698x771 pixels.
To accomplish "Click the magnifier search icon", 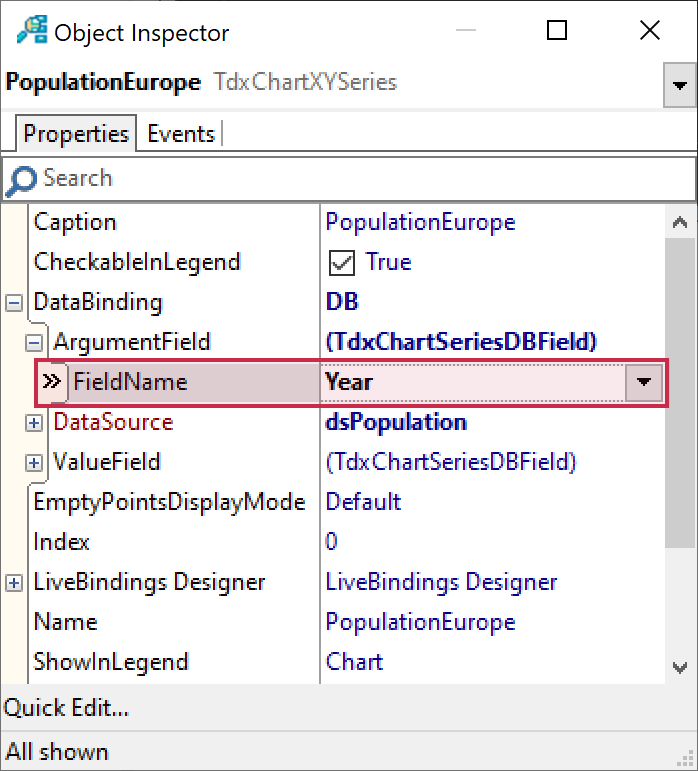I will [20, 180].
